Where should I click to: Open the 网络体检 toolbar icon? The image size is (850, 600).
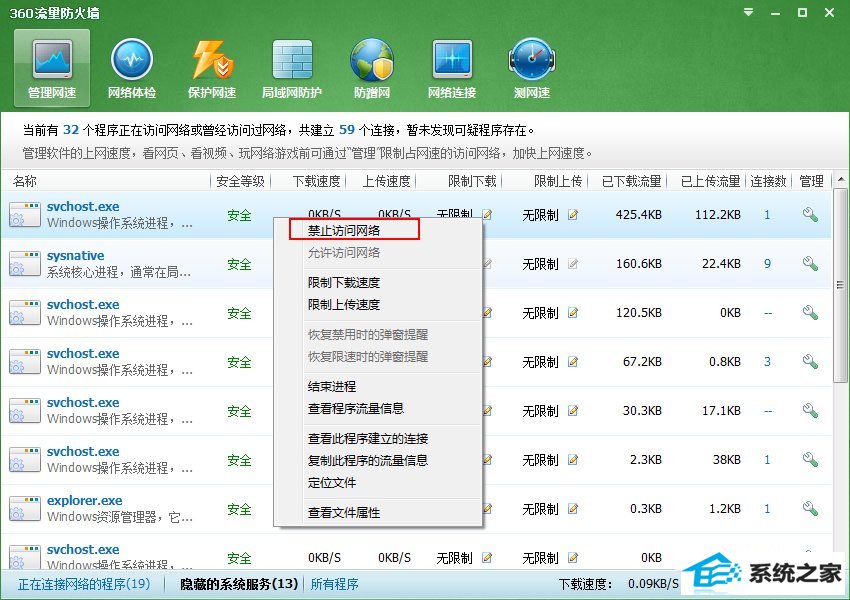click(x=132, y=69)
